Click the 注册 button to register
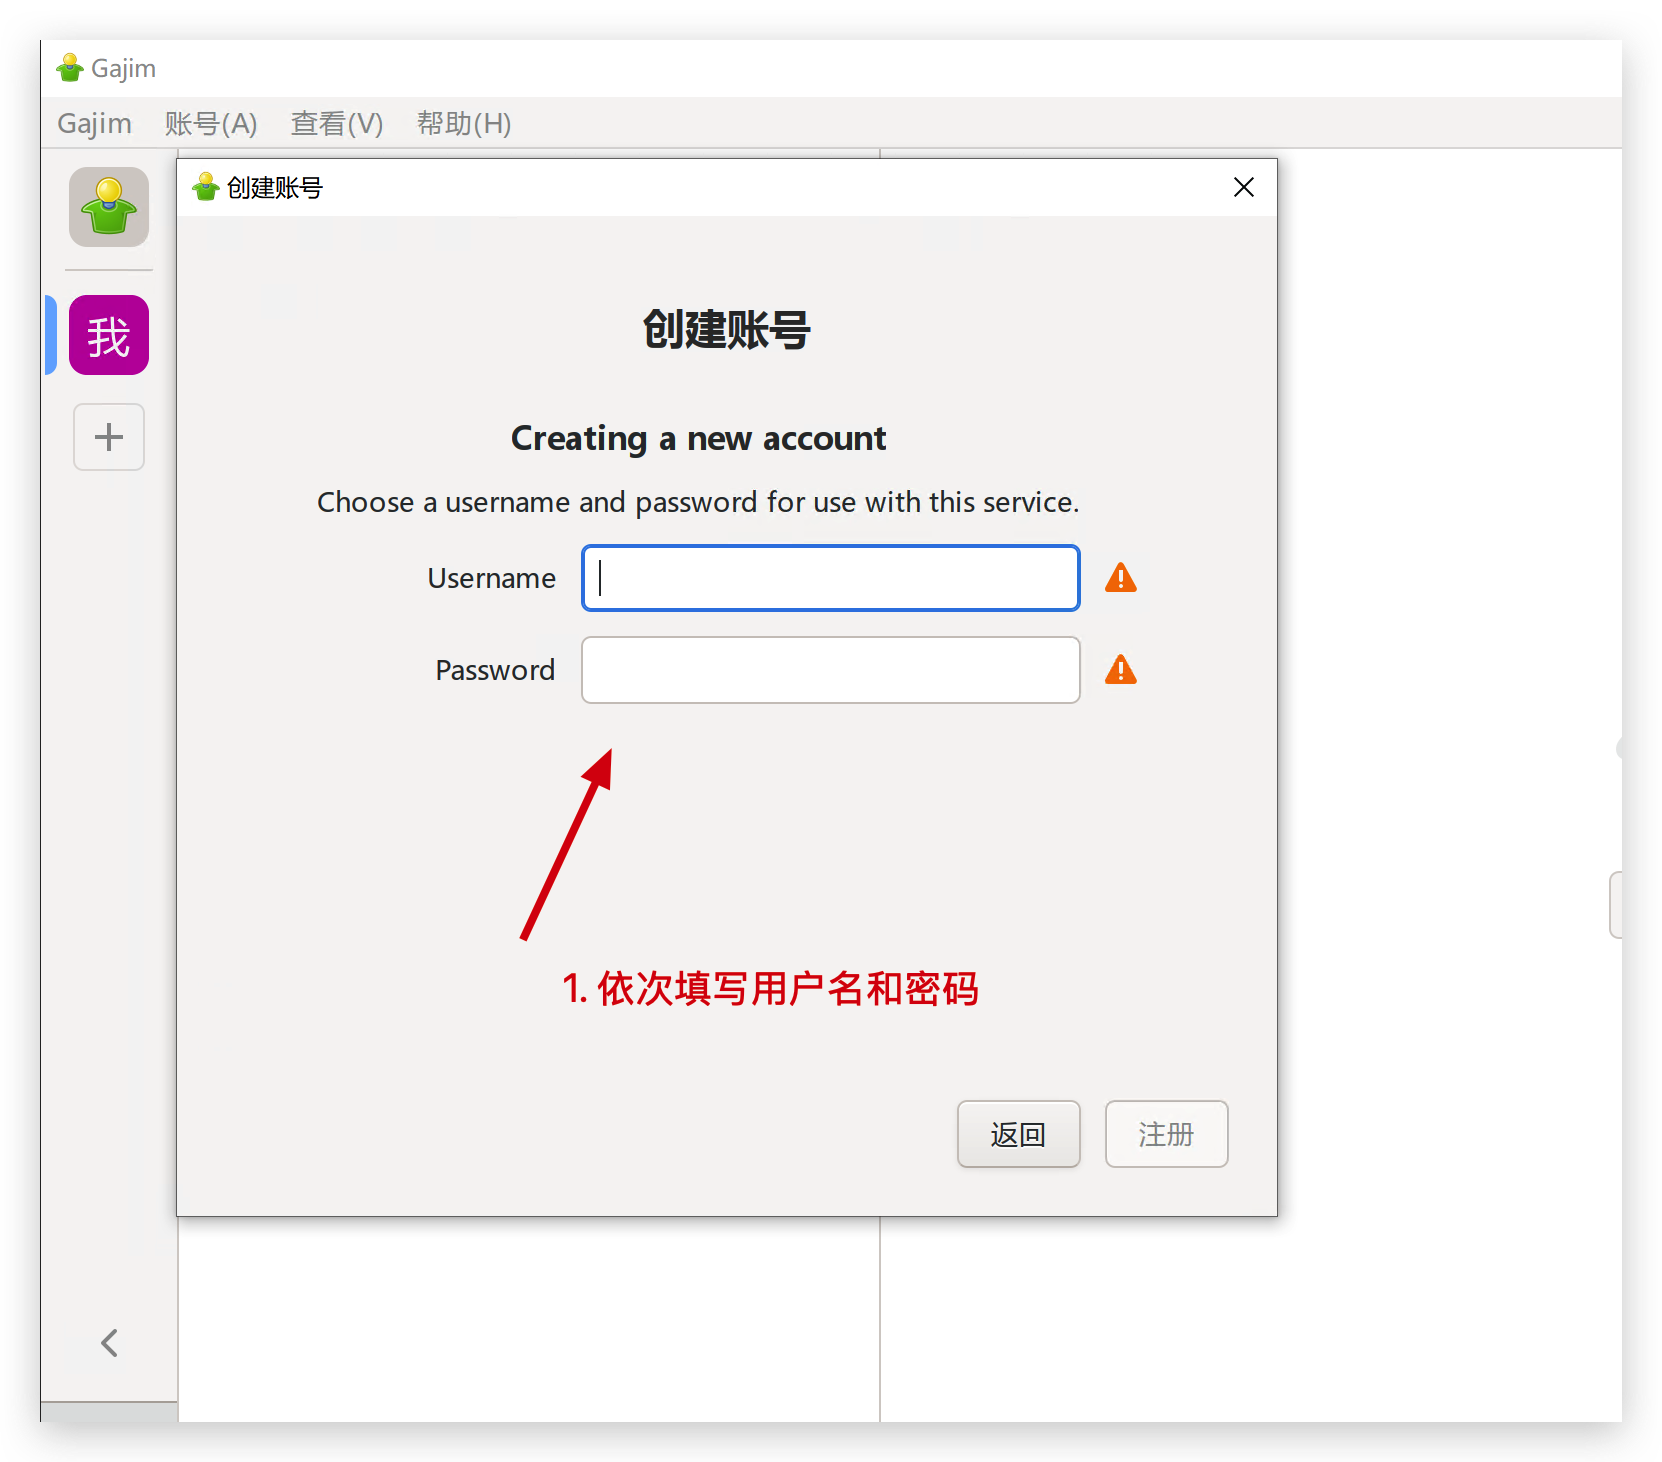The image size is (1662, 1462). pos(1167,1134)
